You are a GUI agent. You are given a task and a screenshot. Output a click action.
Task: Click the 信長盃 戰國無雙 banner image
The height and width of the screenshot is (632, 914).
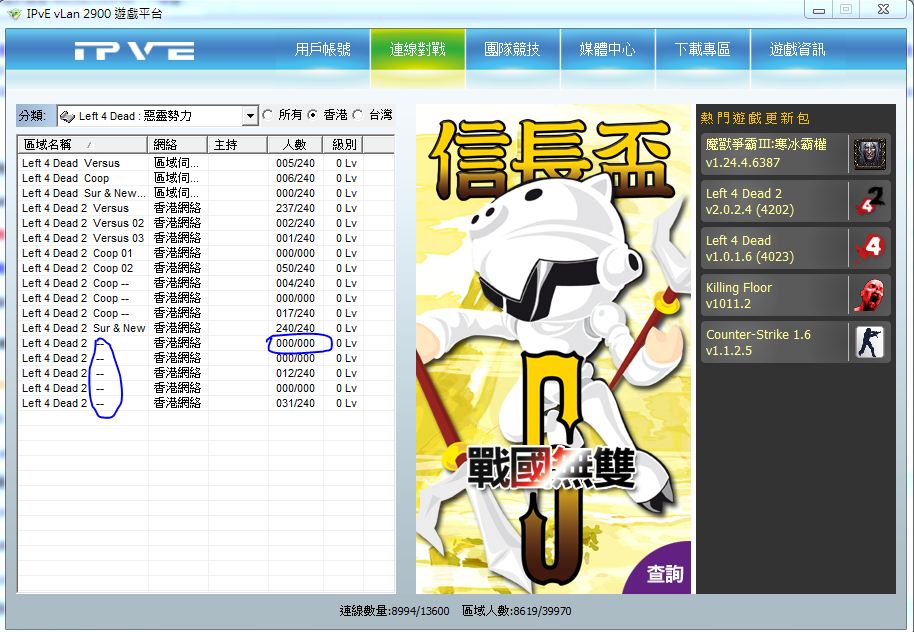coord(553,349)
